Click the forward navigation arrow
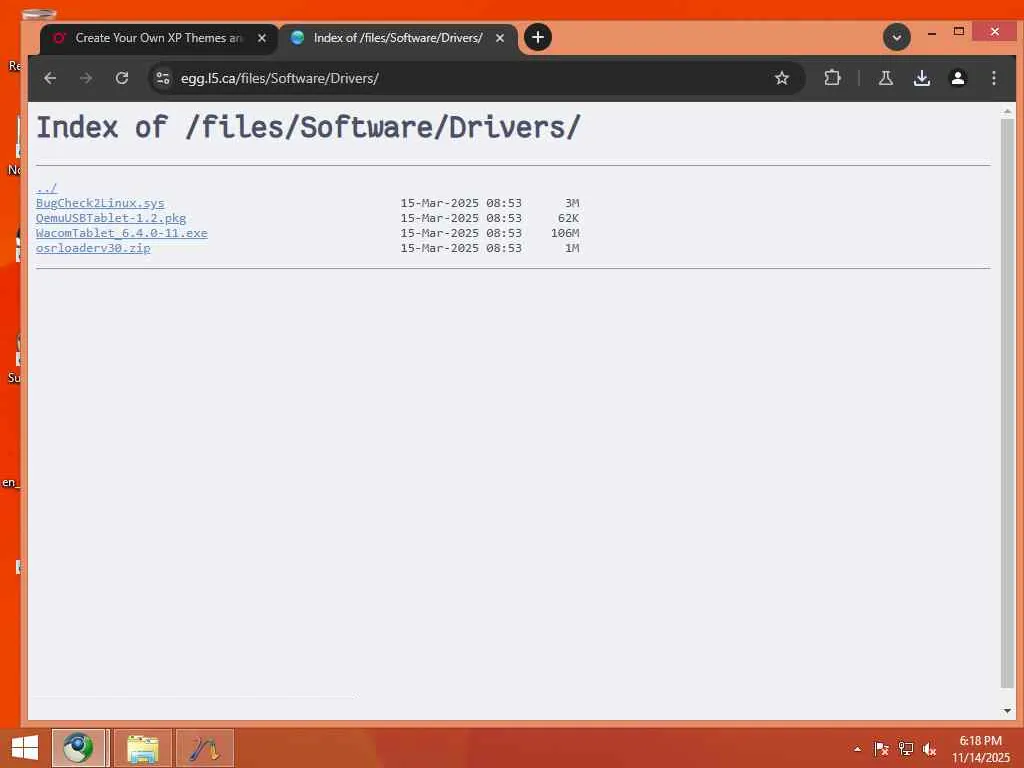 coord(86,78)
